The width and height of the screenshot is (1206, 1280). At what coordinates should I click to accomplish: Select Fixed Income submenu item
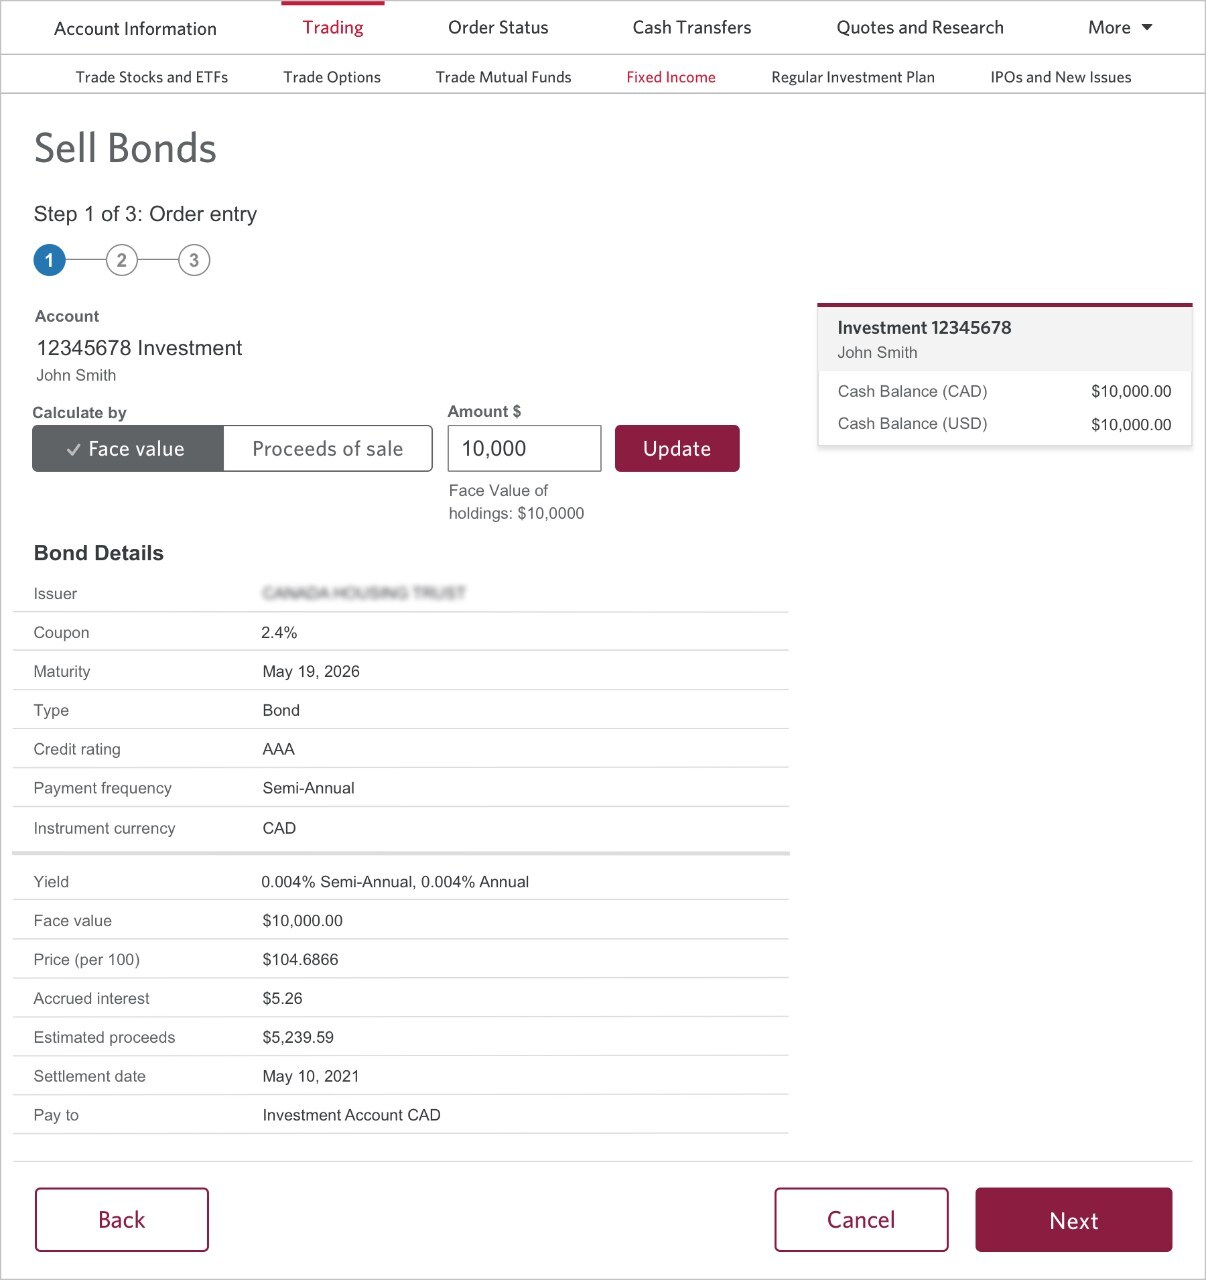tap(671, 77)
